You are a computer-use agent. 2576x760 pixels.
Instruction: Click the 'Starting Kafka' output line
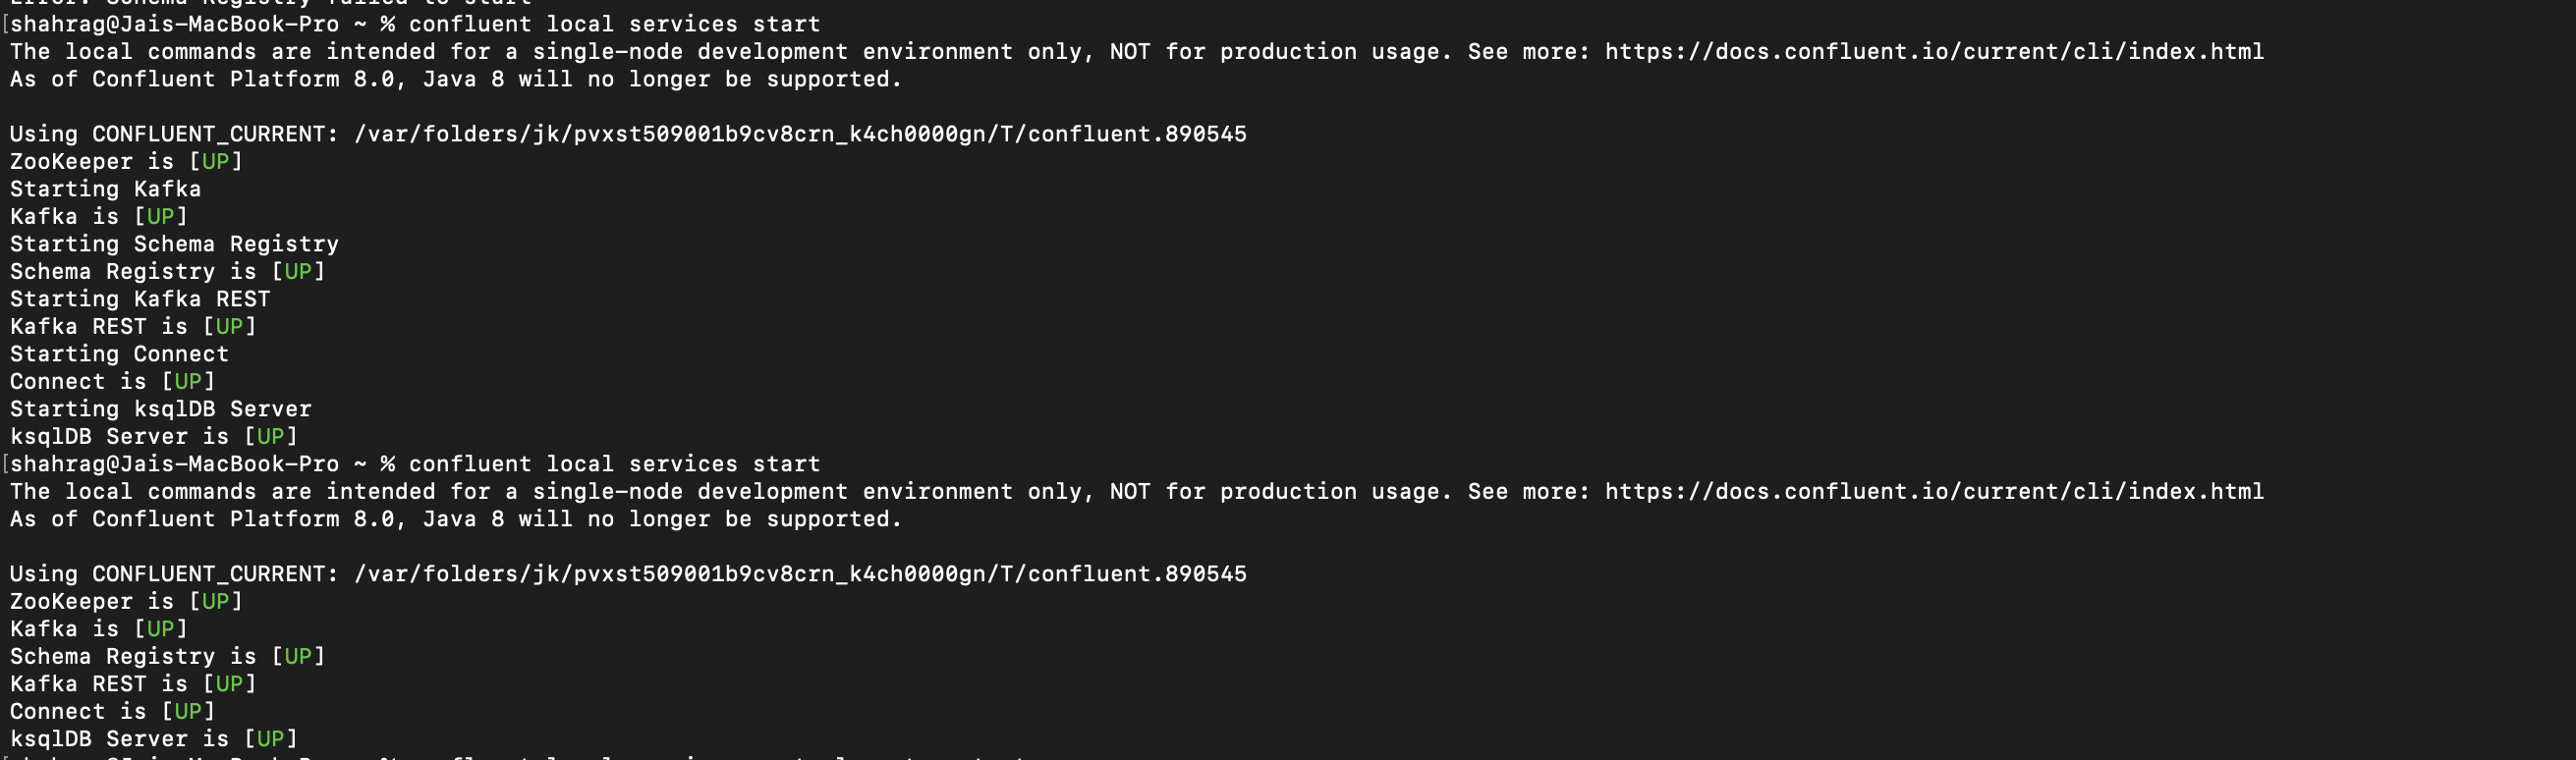click(x=105, y=189)
